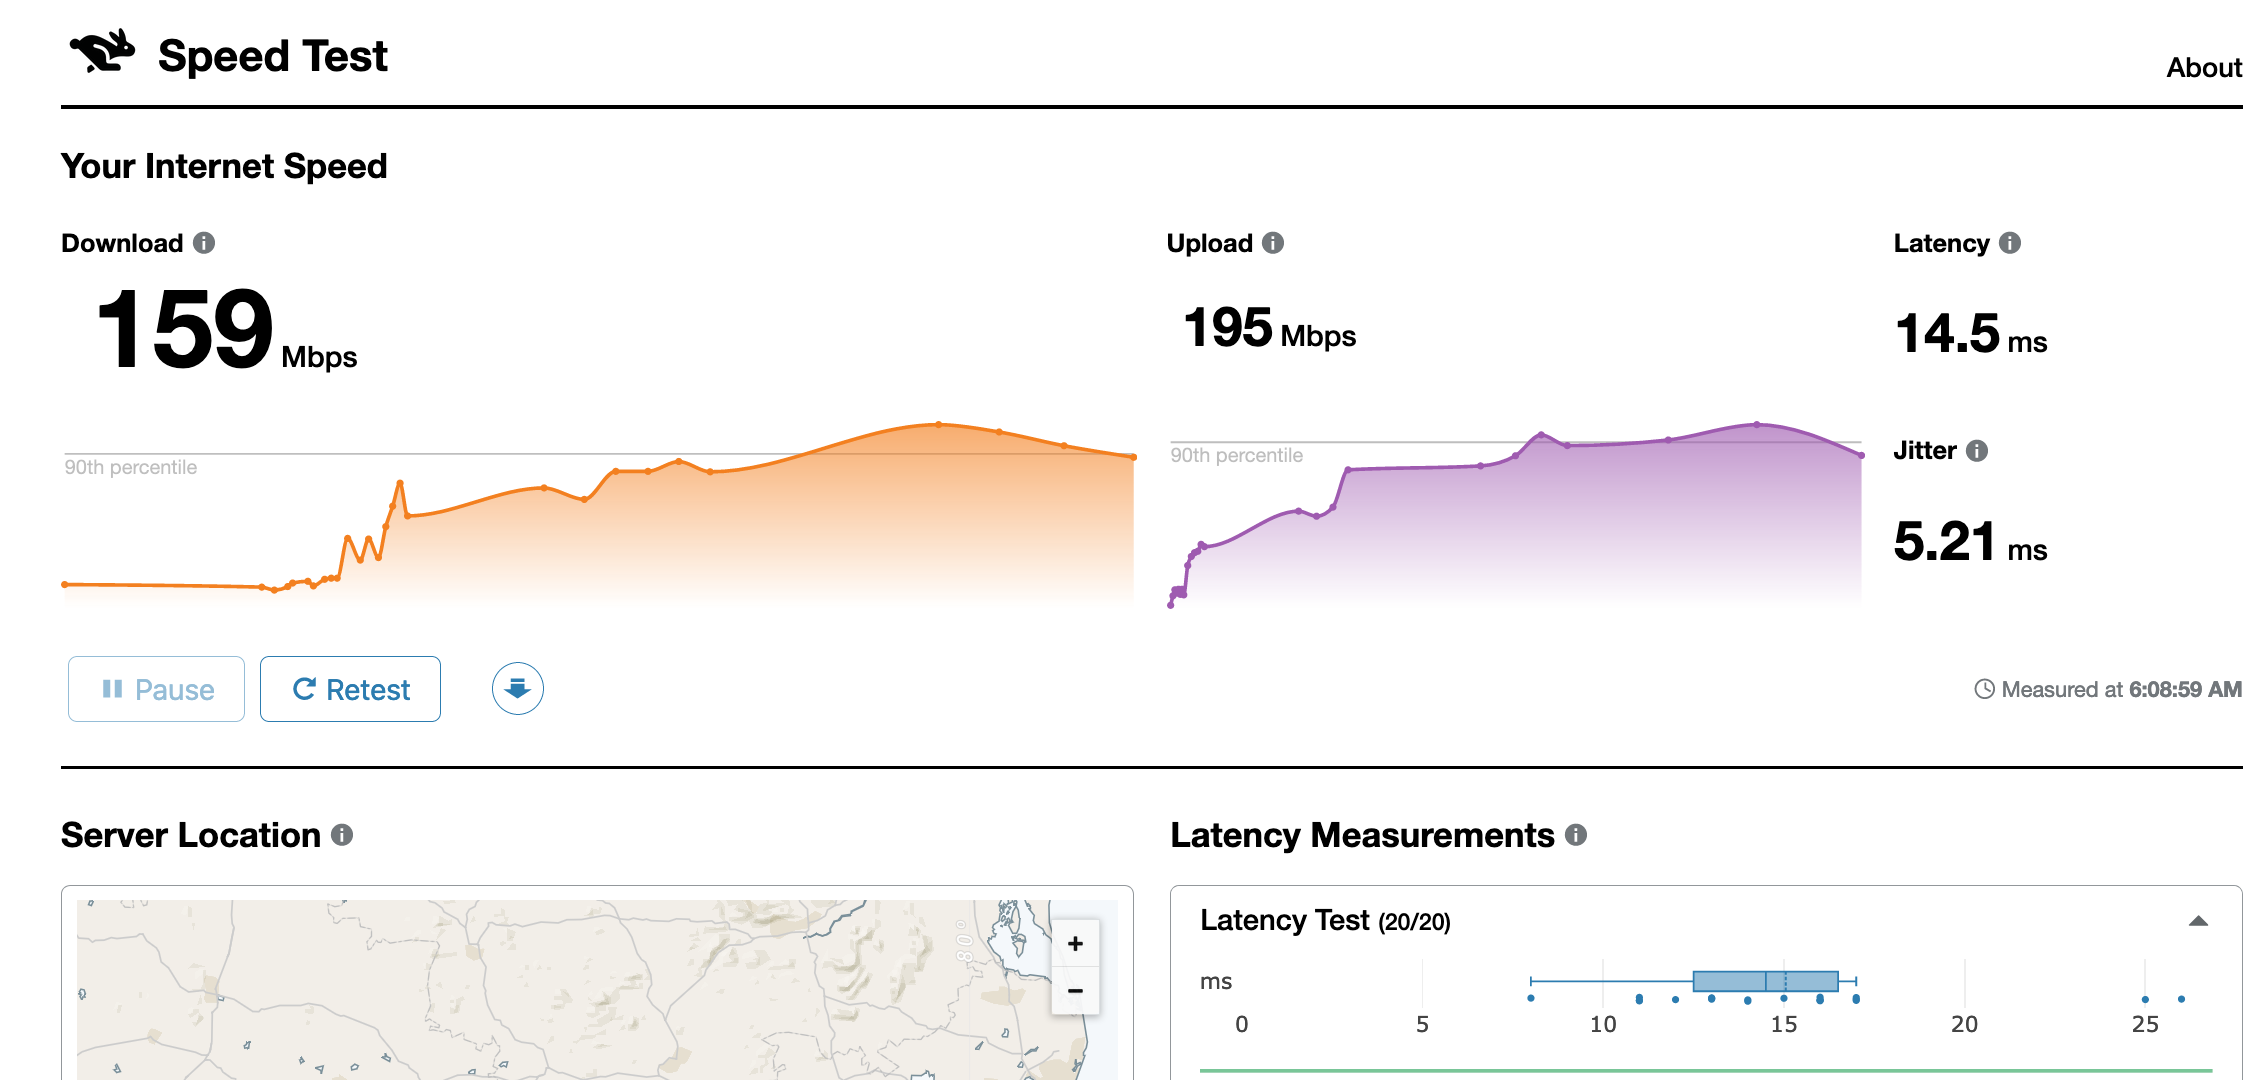This screenshot has width=2246, height=1080.
Task: Download results with the arrow icon
Action: [517, 689]
